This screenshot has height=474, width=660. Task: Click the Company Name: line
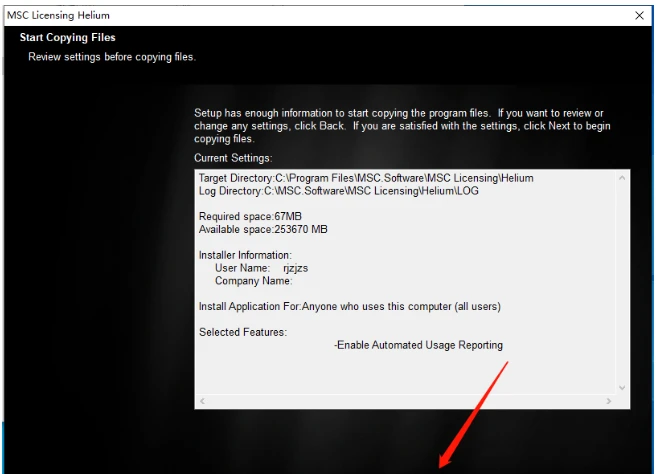pyautogui.click(x=253, y=281)
